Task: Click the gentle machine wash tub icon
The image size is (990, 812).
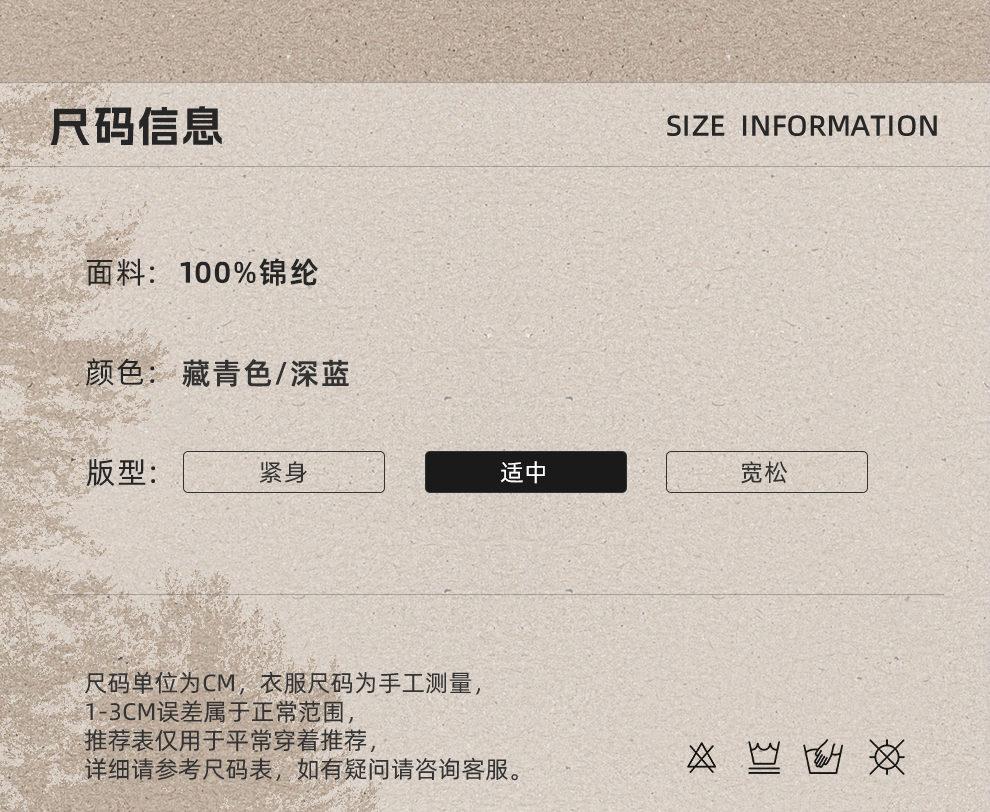Action: coord(764,758)
